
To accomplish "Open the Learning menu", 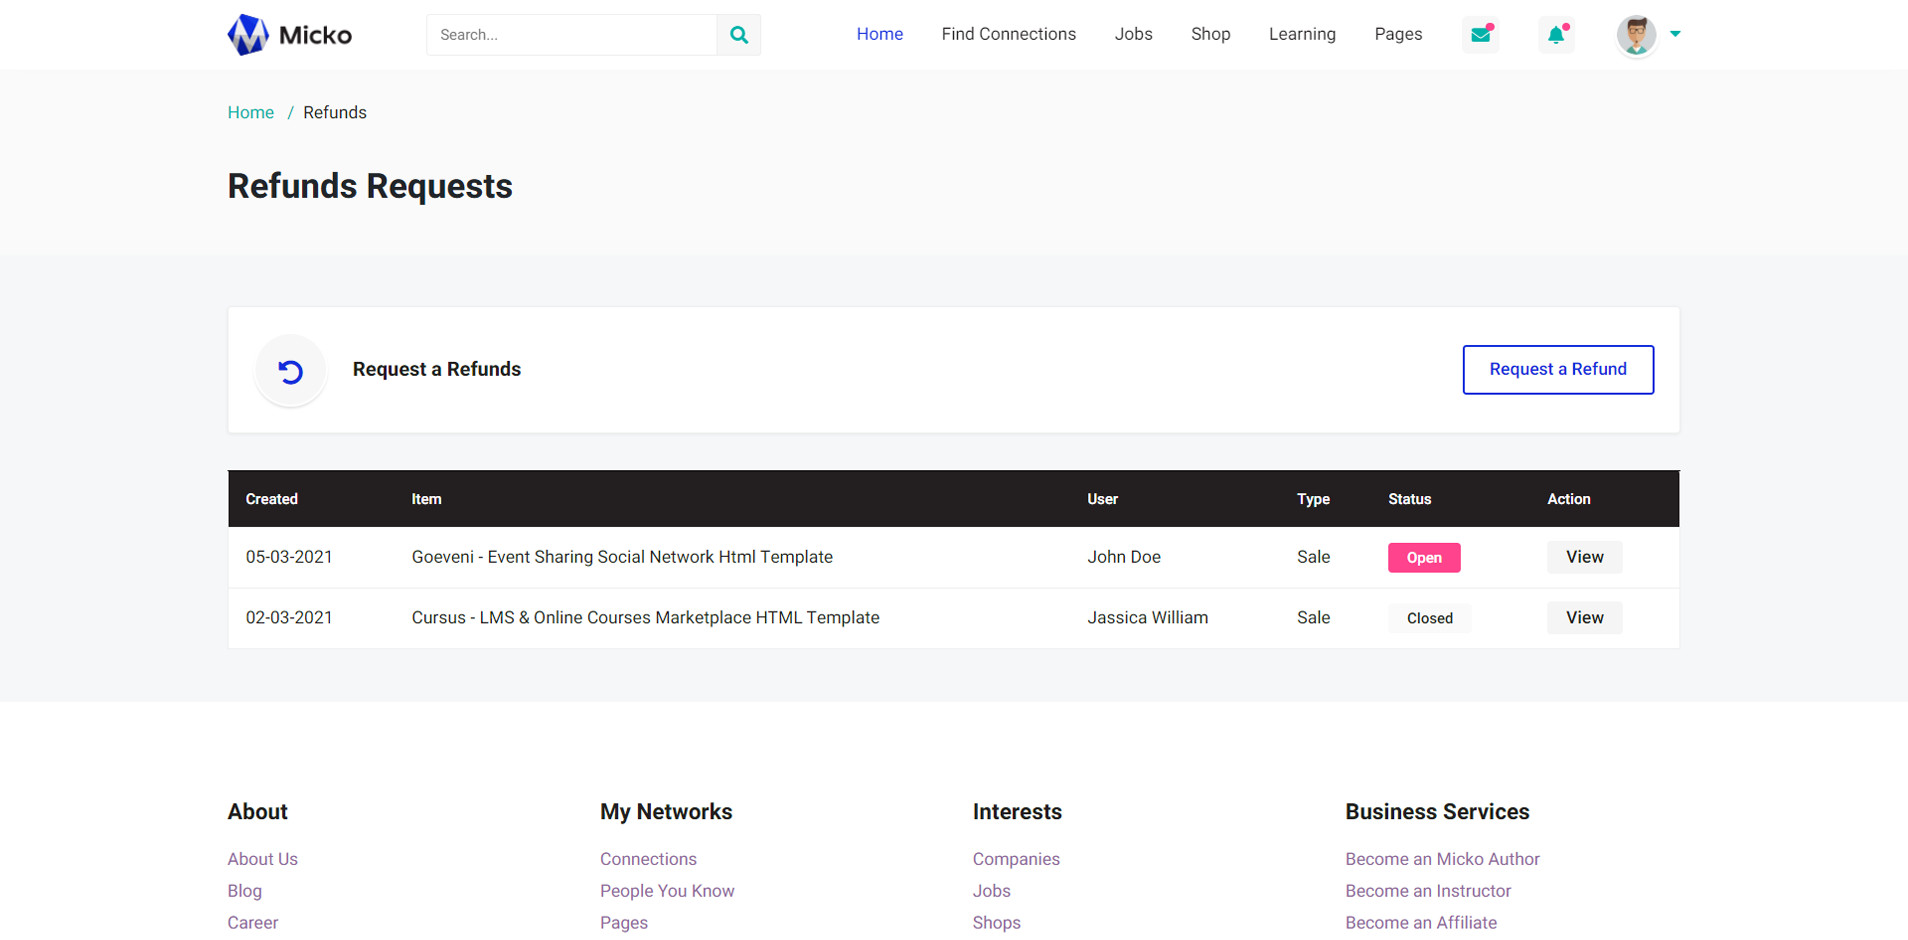I will point(1302,34).
